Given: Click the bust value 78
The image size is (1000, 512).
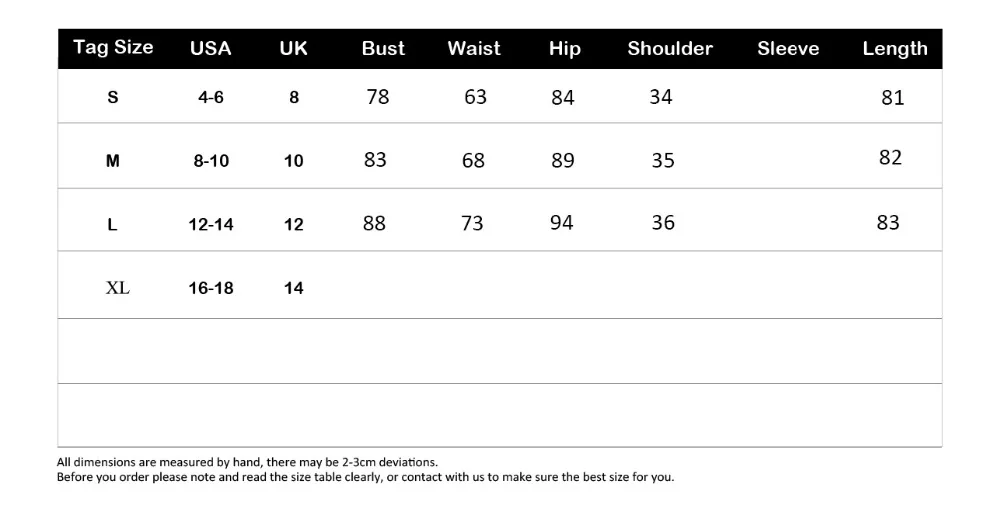Looking at the screenshot, I should tap(378, 96).
